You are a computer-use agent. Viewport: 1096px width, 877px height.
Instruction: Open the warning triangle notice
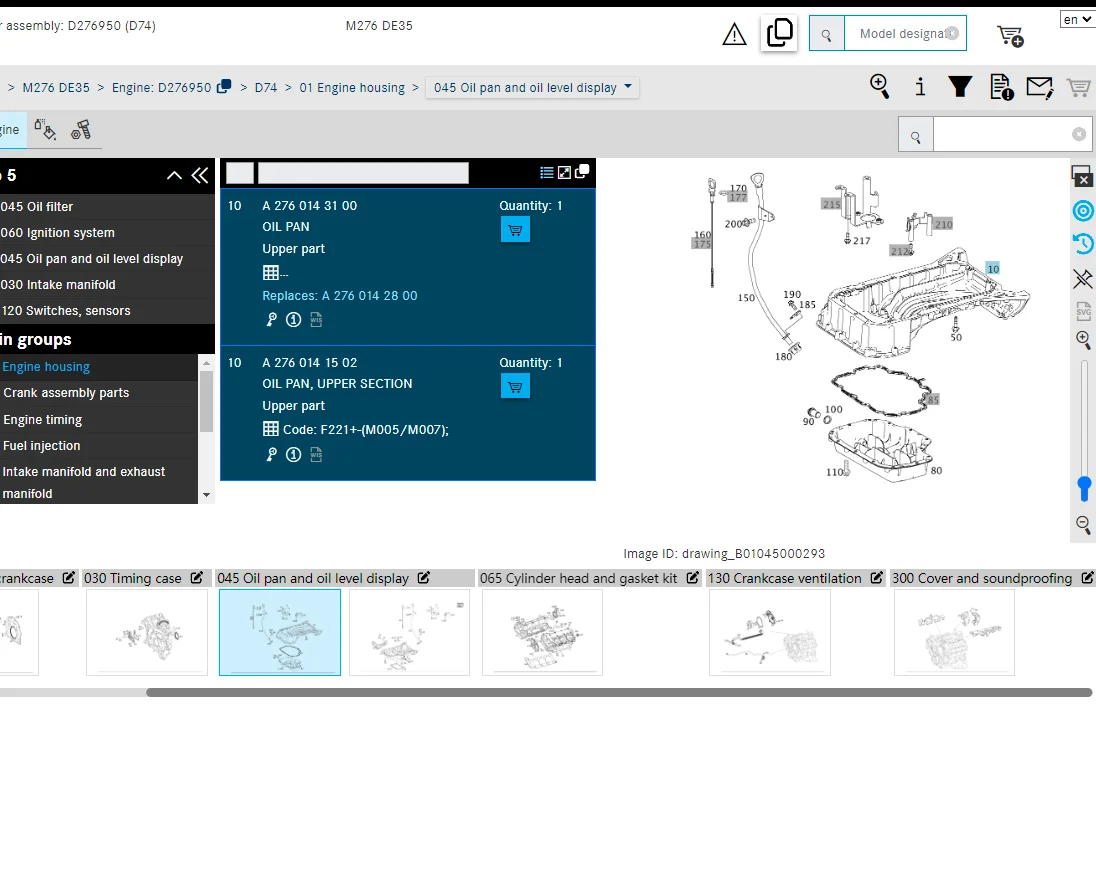pyautogui.click(x=734, y=34)
